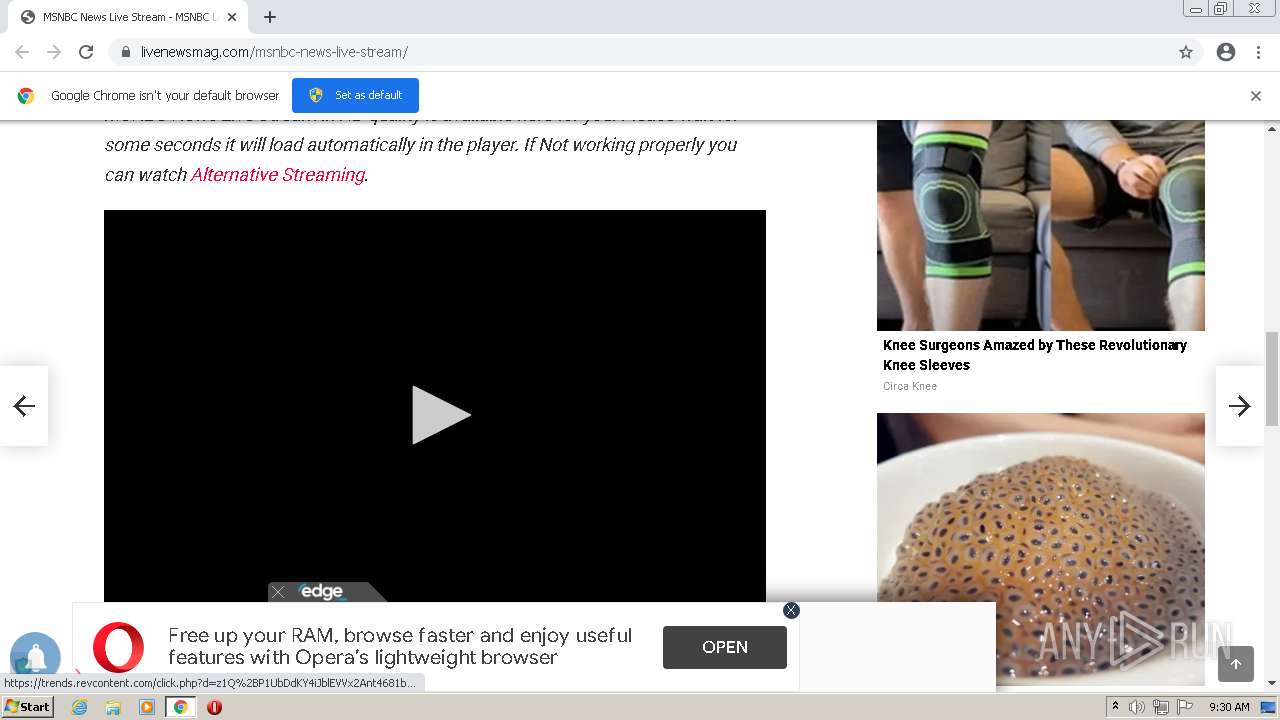The width and height of the screenshot is (1280, 720).
Task: Open Windows Media Player taskbar icon
Action: (x=147, y=707)
